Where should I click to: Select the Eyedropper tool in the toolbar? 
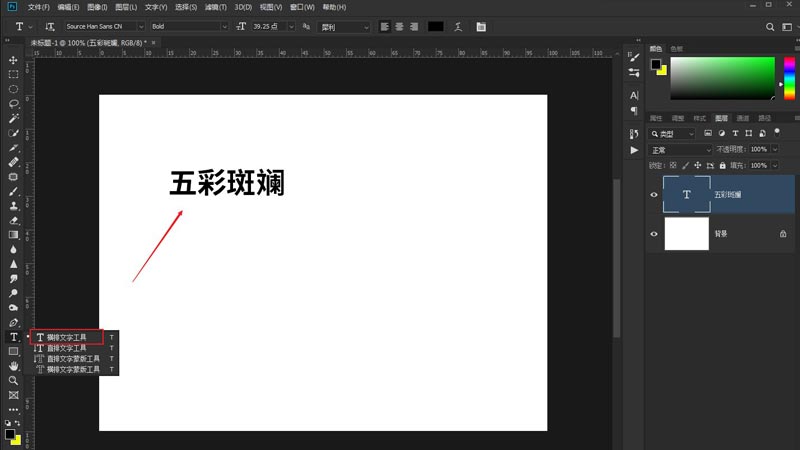pos(13,148)
